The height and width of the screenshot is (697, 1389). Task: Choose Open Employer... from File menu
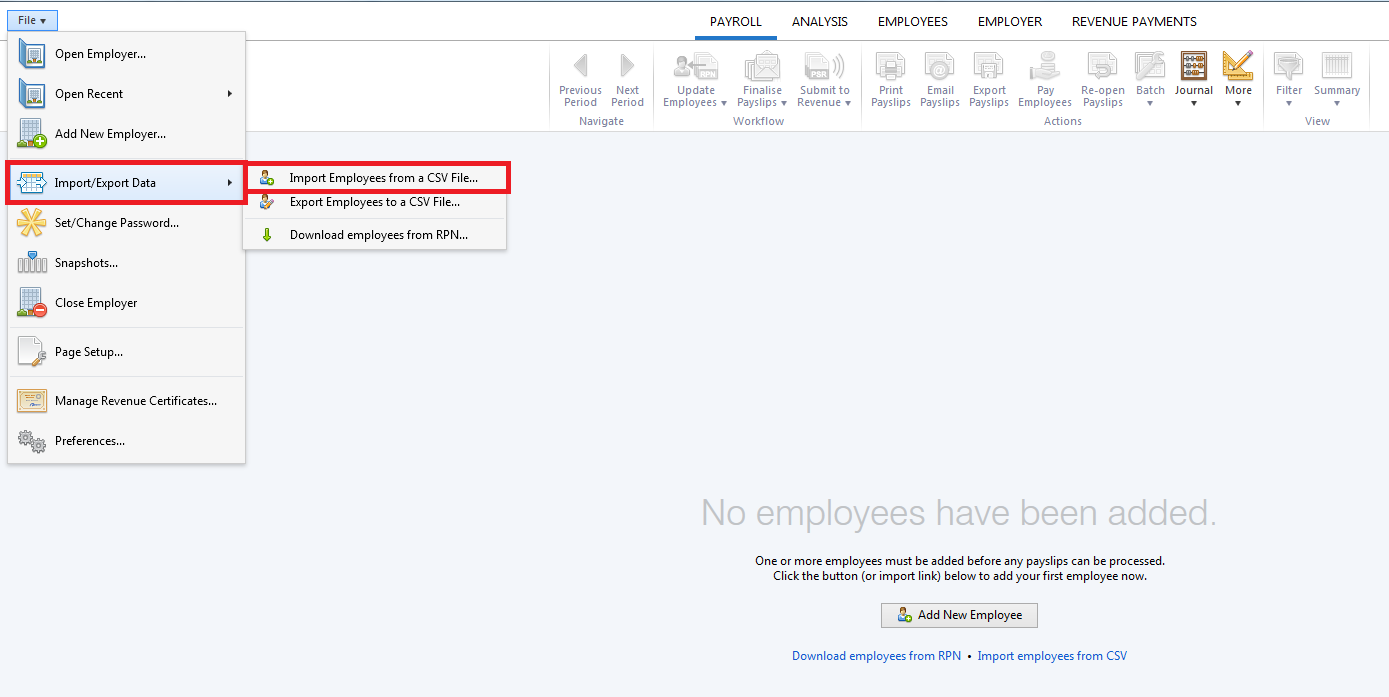pos(126,54)
